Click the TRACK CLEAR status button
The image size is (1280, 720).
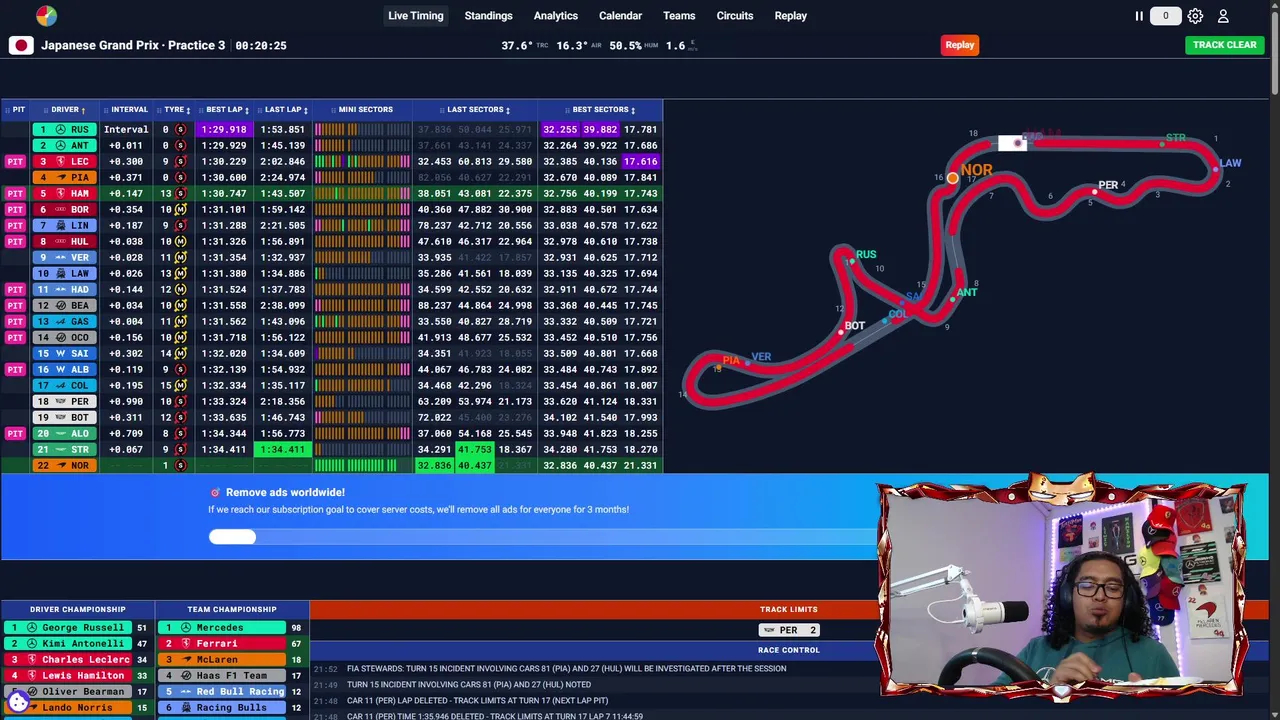click(1225, 45)
